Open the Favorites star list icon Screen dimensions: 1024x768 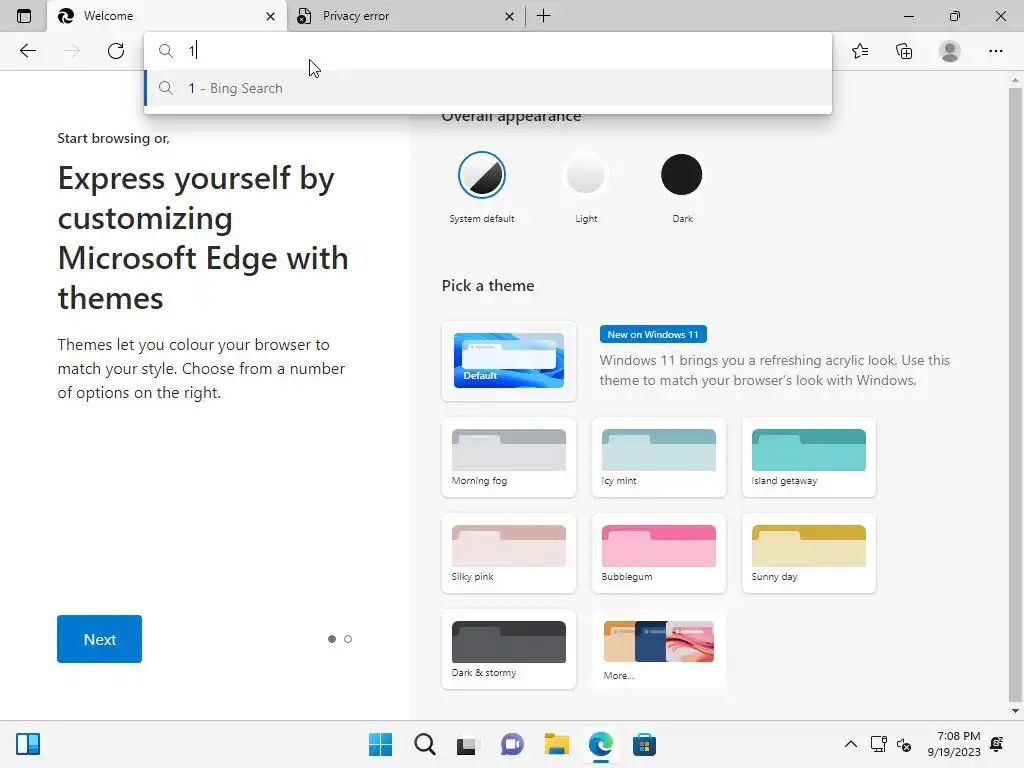point(860,51)
